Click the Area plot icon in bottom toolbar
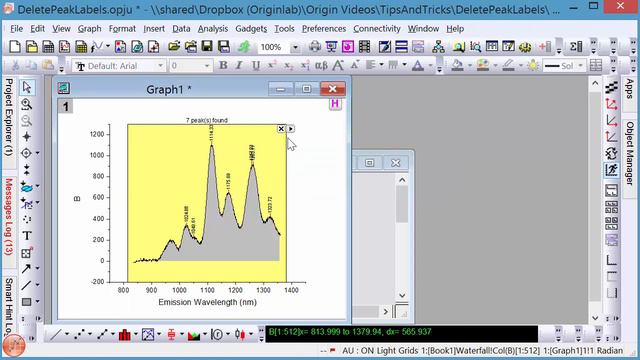This screenshot has width=640, height=360. click(193, 335)
